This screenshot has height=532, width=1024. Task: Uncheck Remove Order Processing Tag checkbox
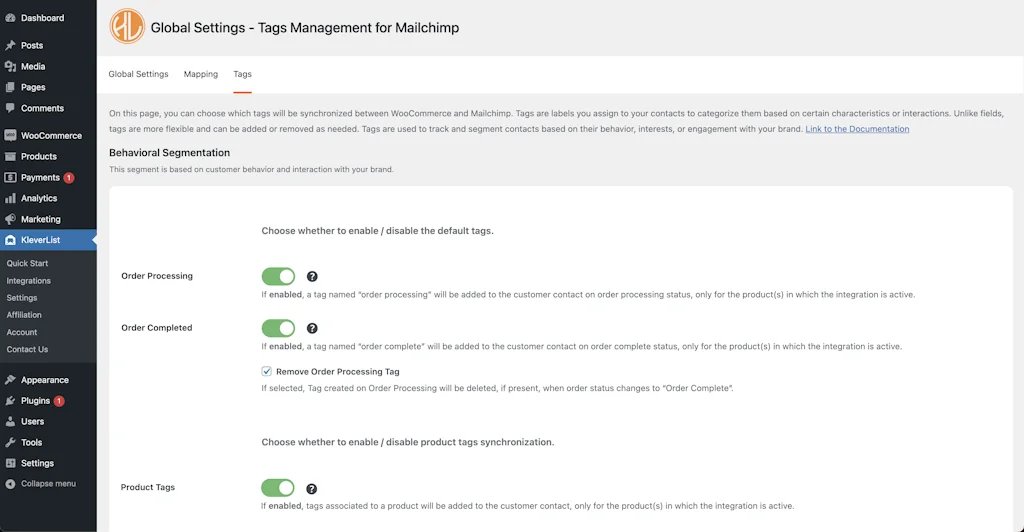coord(267,371)
